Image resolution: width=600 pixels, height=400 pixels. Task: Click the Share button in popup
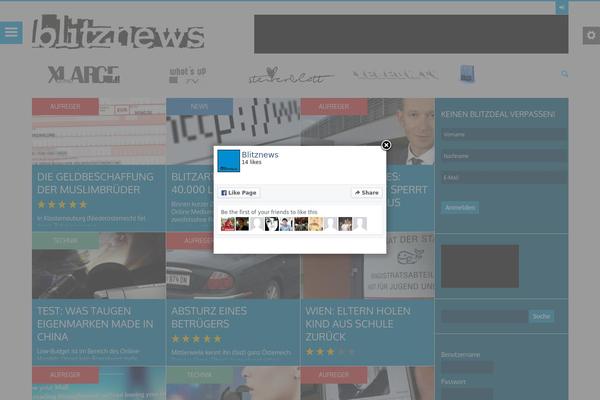pyautogui.click(x=367, y=193)
